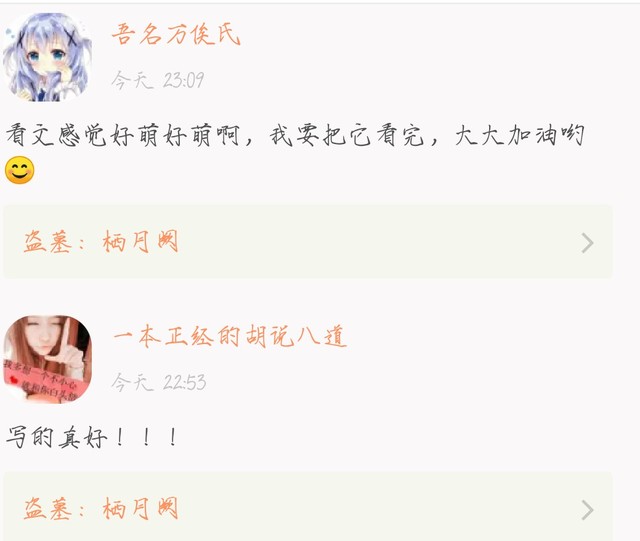Open the anime girl avatar of 吾名万俟氏
The image size is (640, 541).
click(47, 57)
